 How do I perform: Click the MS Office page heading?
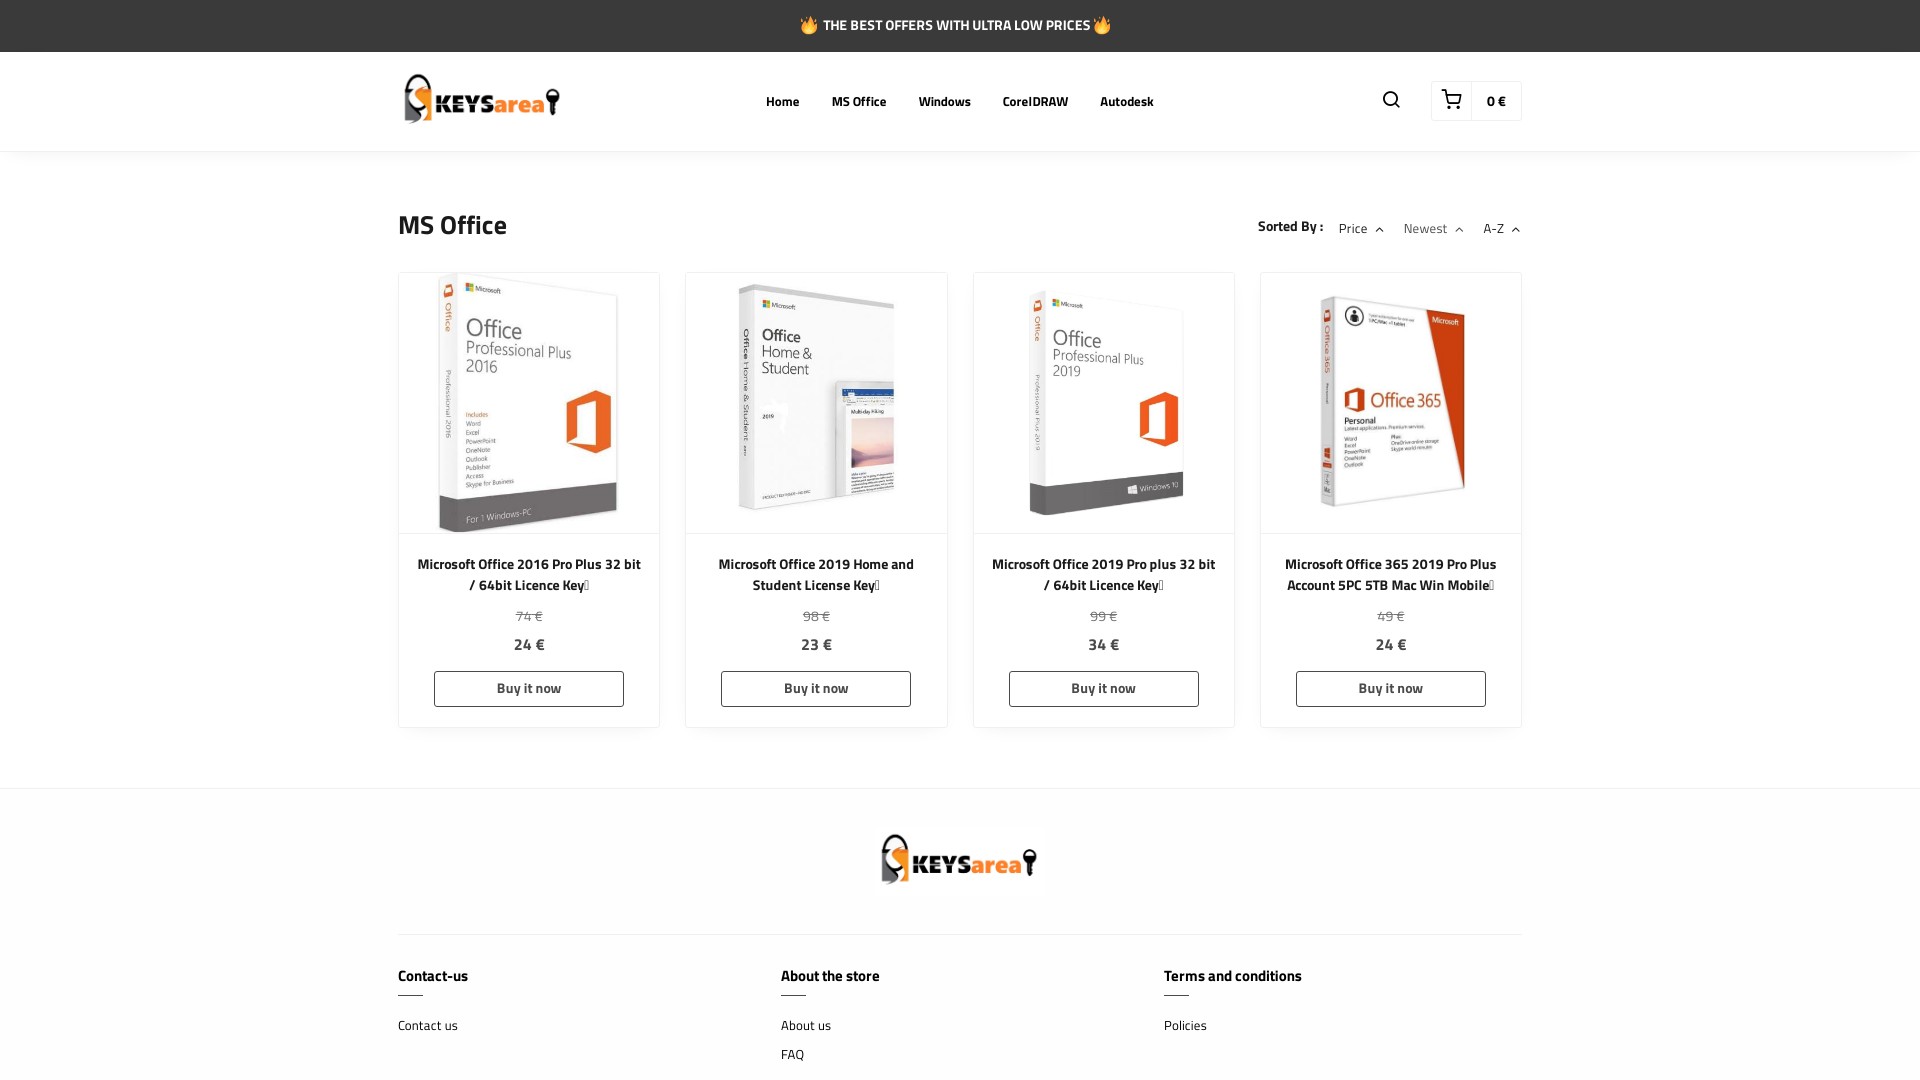[x=452, y=225]
